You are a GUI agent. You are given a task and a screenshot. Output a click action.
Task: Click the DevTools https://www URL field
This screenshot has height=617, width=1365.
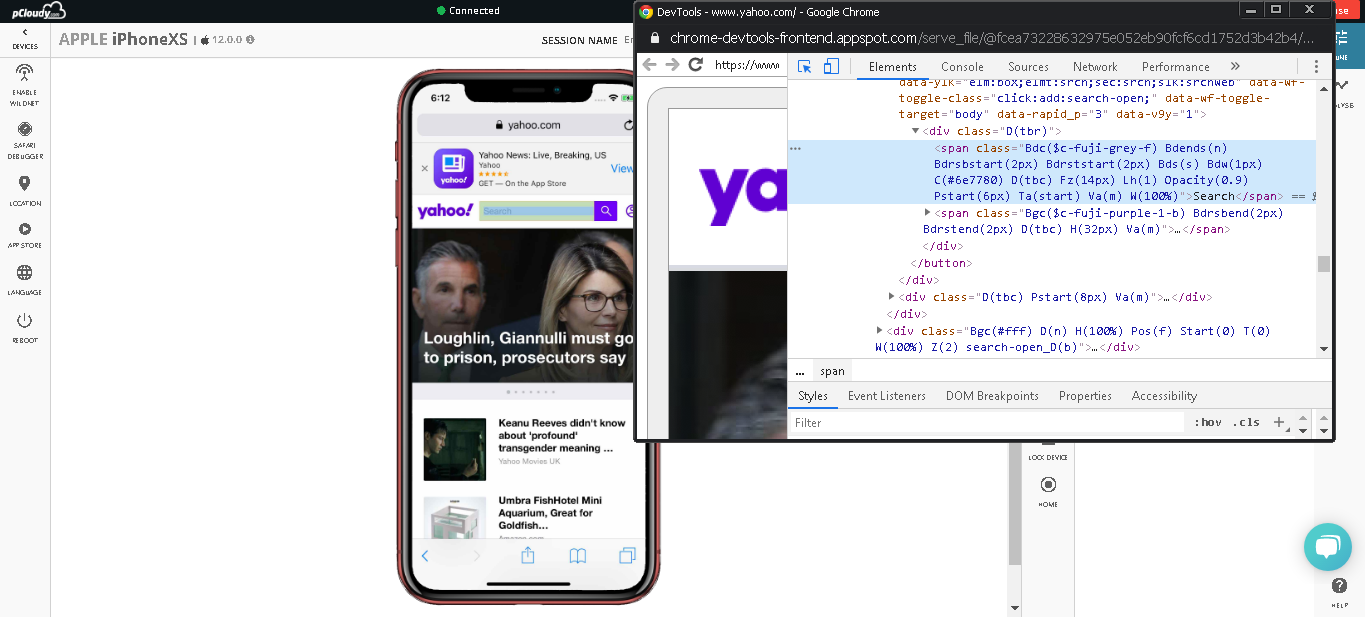pyautogui.click(x=747, y=65)
